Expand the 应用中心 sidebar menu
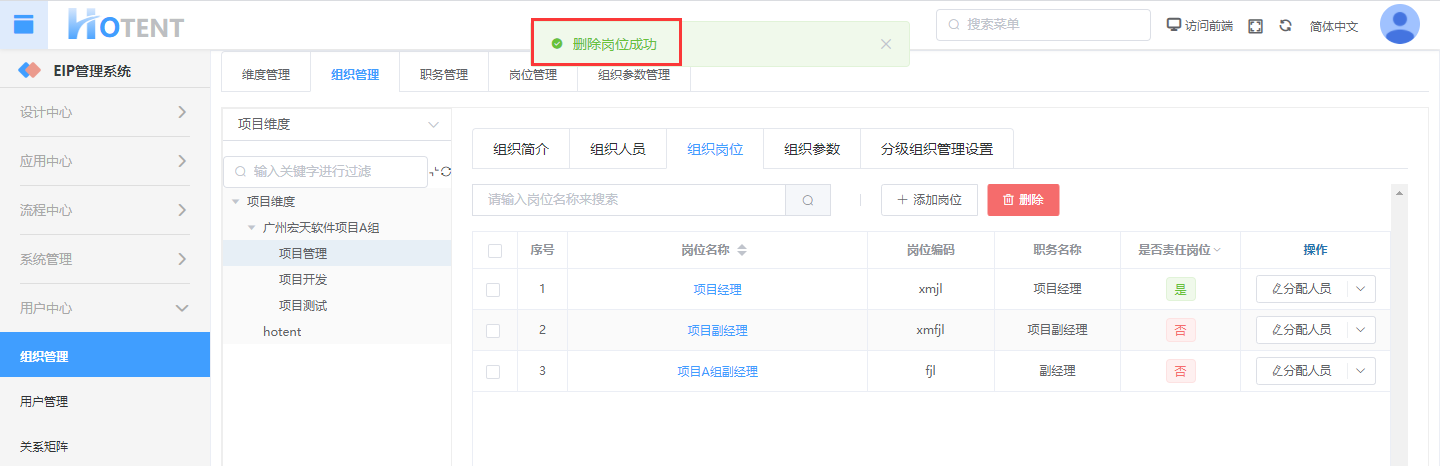 [105, 161]
